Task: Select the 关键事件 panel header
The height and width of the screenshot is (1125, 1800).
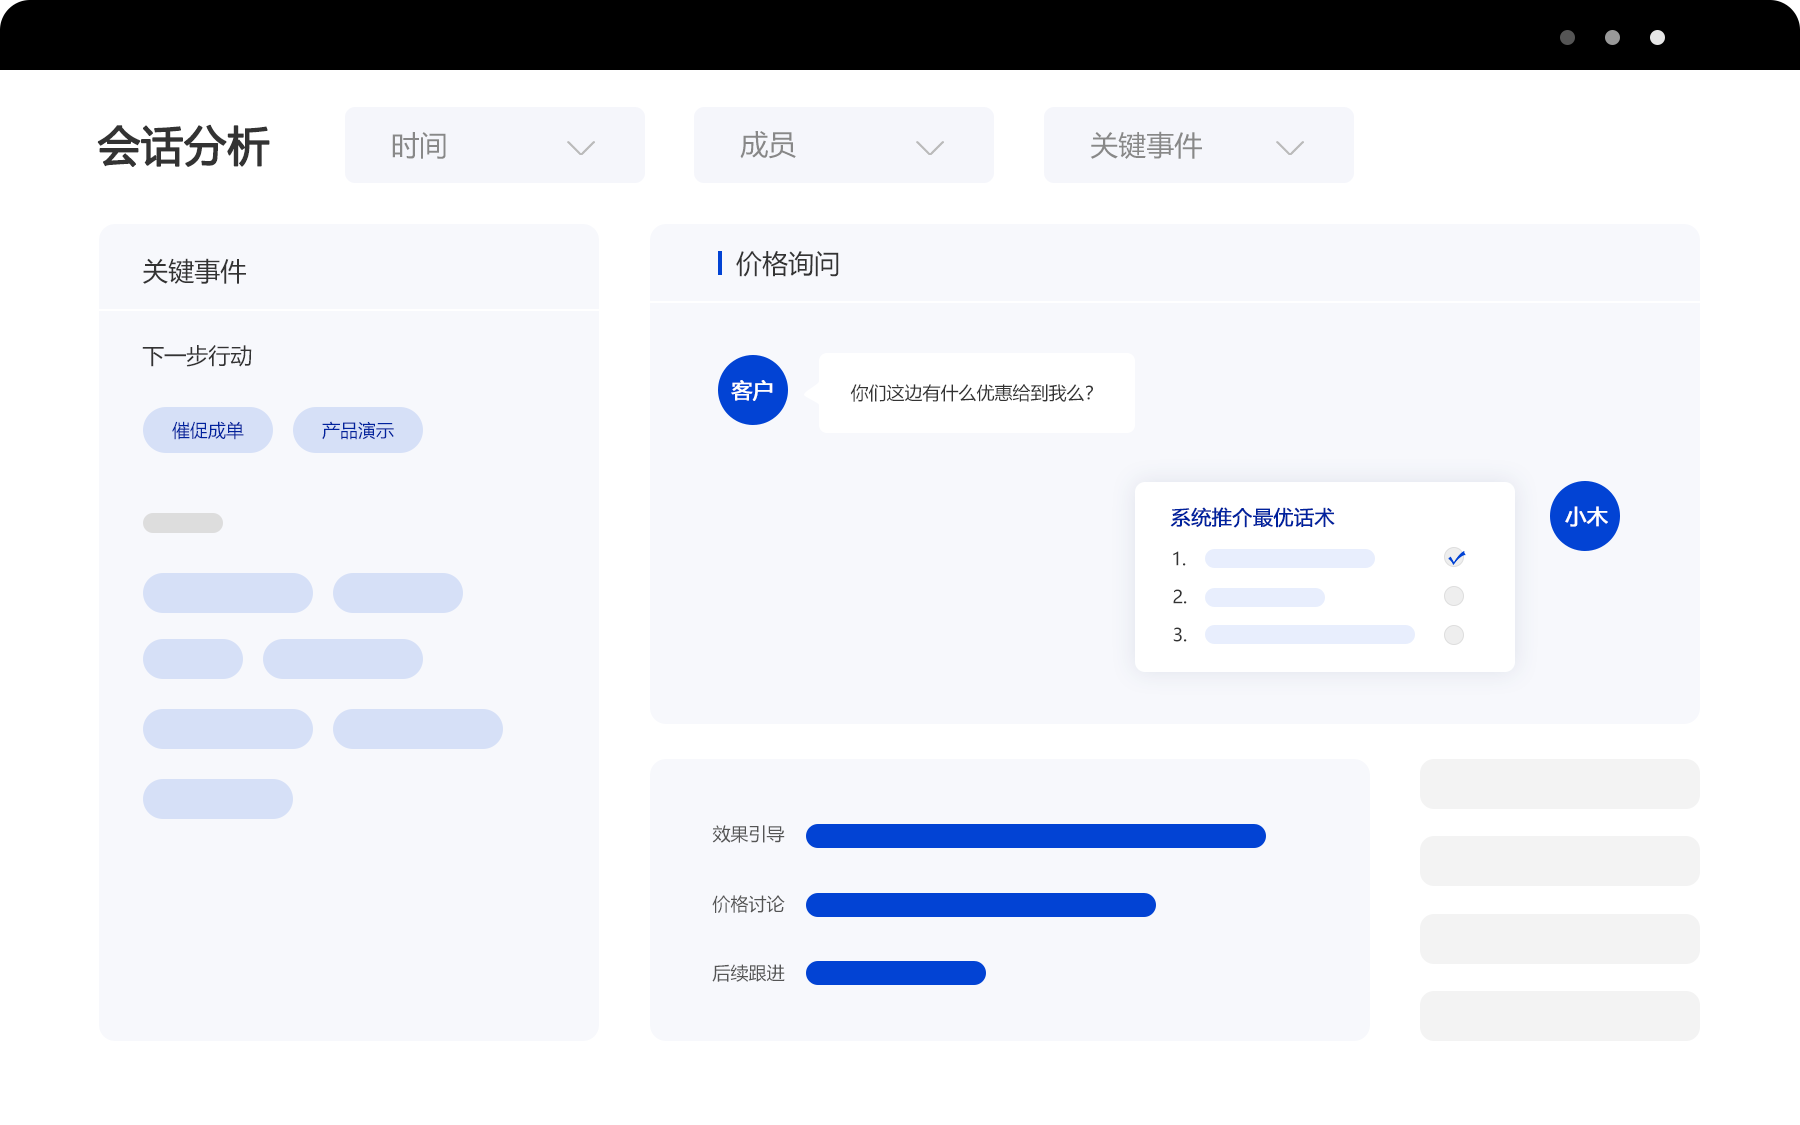Action: [194, 271]
